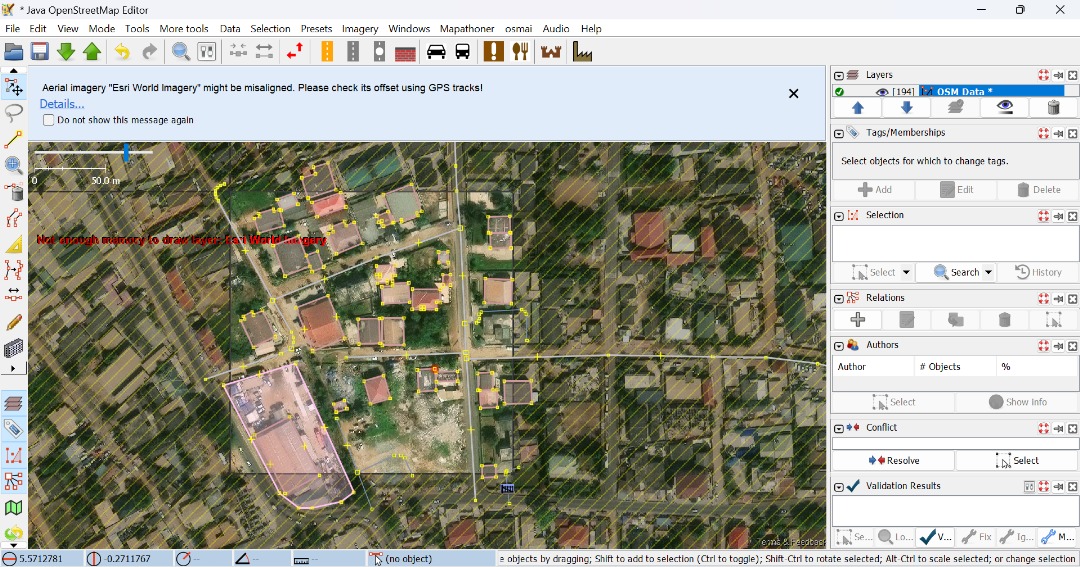The height and width of the screenshot is (567, 1080).
Task: Download map data with green down arrow
Action: tap(66, 52)
